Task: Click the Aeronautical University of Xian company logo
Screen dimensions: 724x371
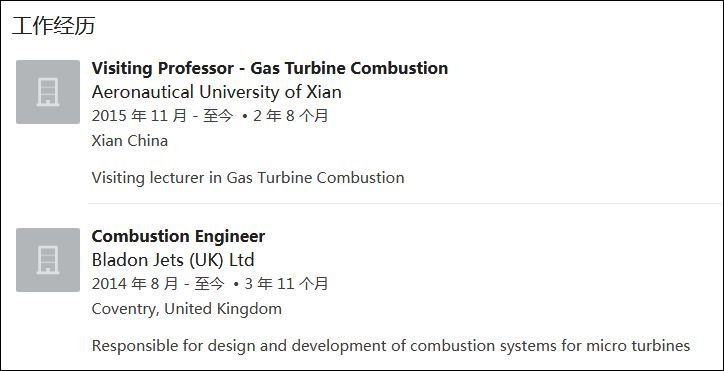Action: click(x=48, y=92)
